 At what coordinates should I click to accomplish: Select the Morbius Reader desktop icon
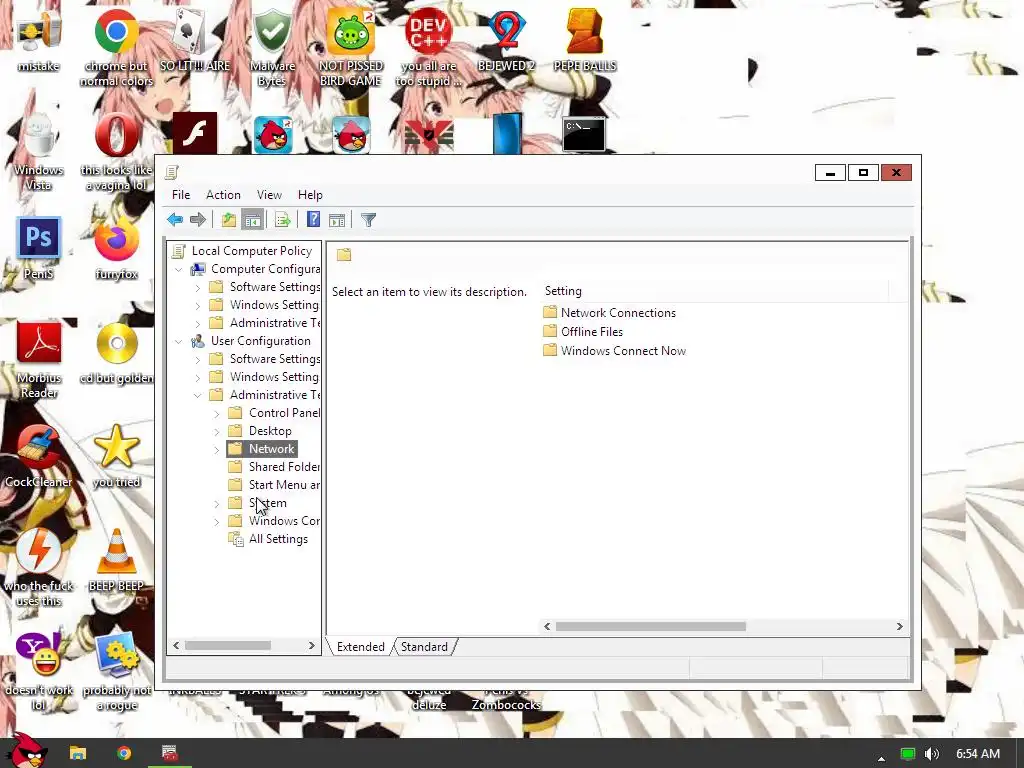tap(39, 359)
